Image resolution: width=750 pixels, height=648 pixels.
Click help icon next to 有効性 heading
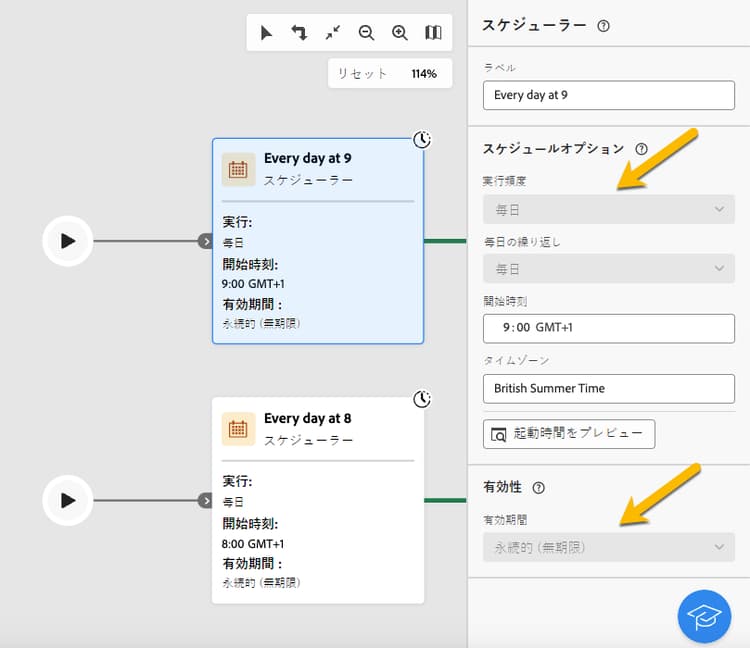[x=539, y=488]
